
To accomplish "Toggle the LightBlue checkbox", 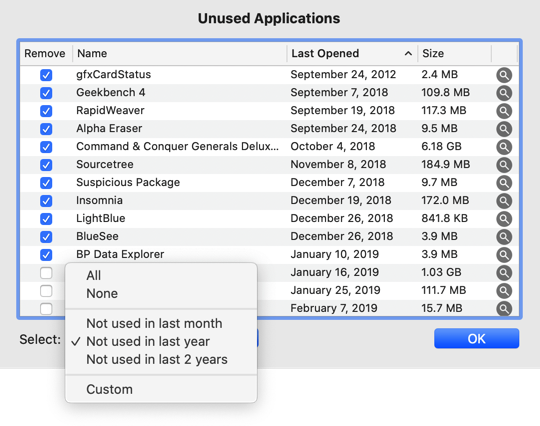I will point(46,219).
